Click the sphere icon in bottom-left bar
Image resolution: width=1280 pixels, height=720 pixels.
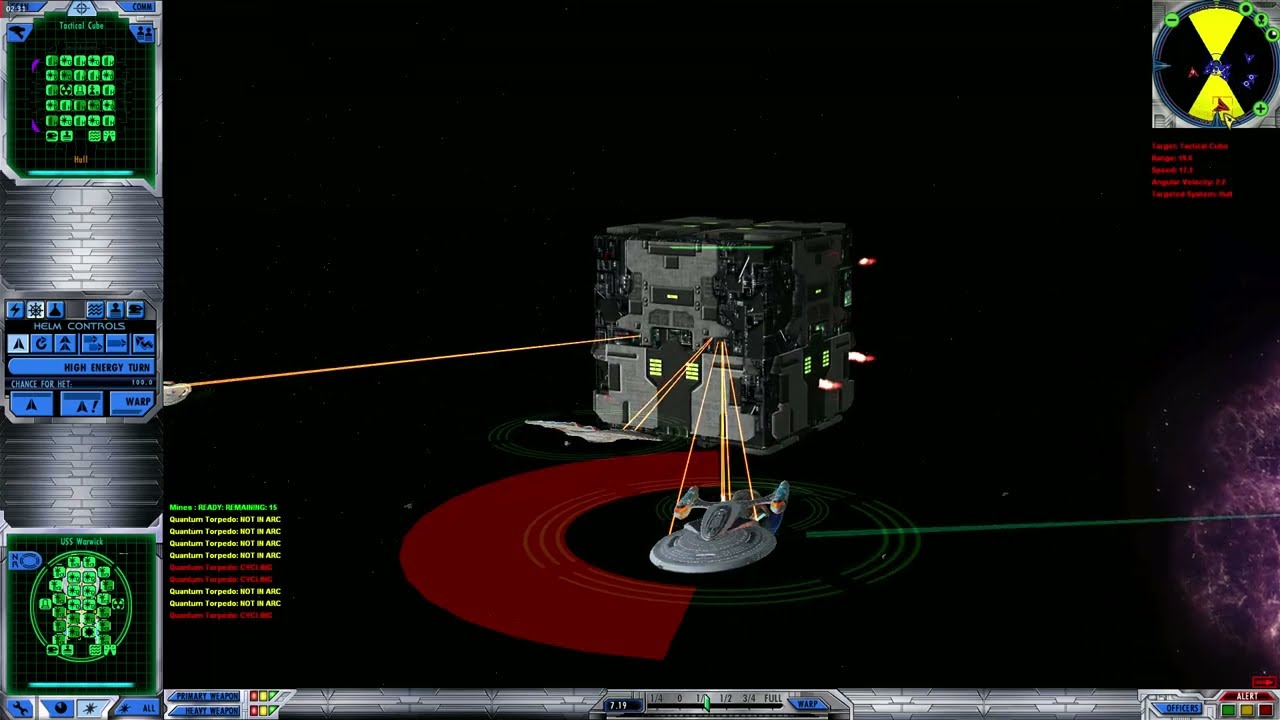coord(59,708)
